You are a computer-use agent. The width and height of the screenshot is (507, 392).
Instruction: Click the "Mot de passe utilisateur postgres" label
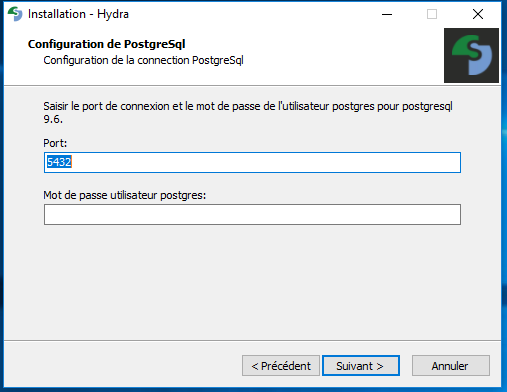(x=125, y=195)
